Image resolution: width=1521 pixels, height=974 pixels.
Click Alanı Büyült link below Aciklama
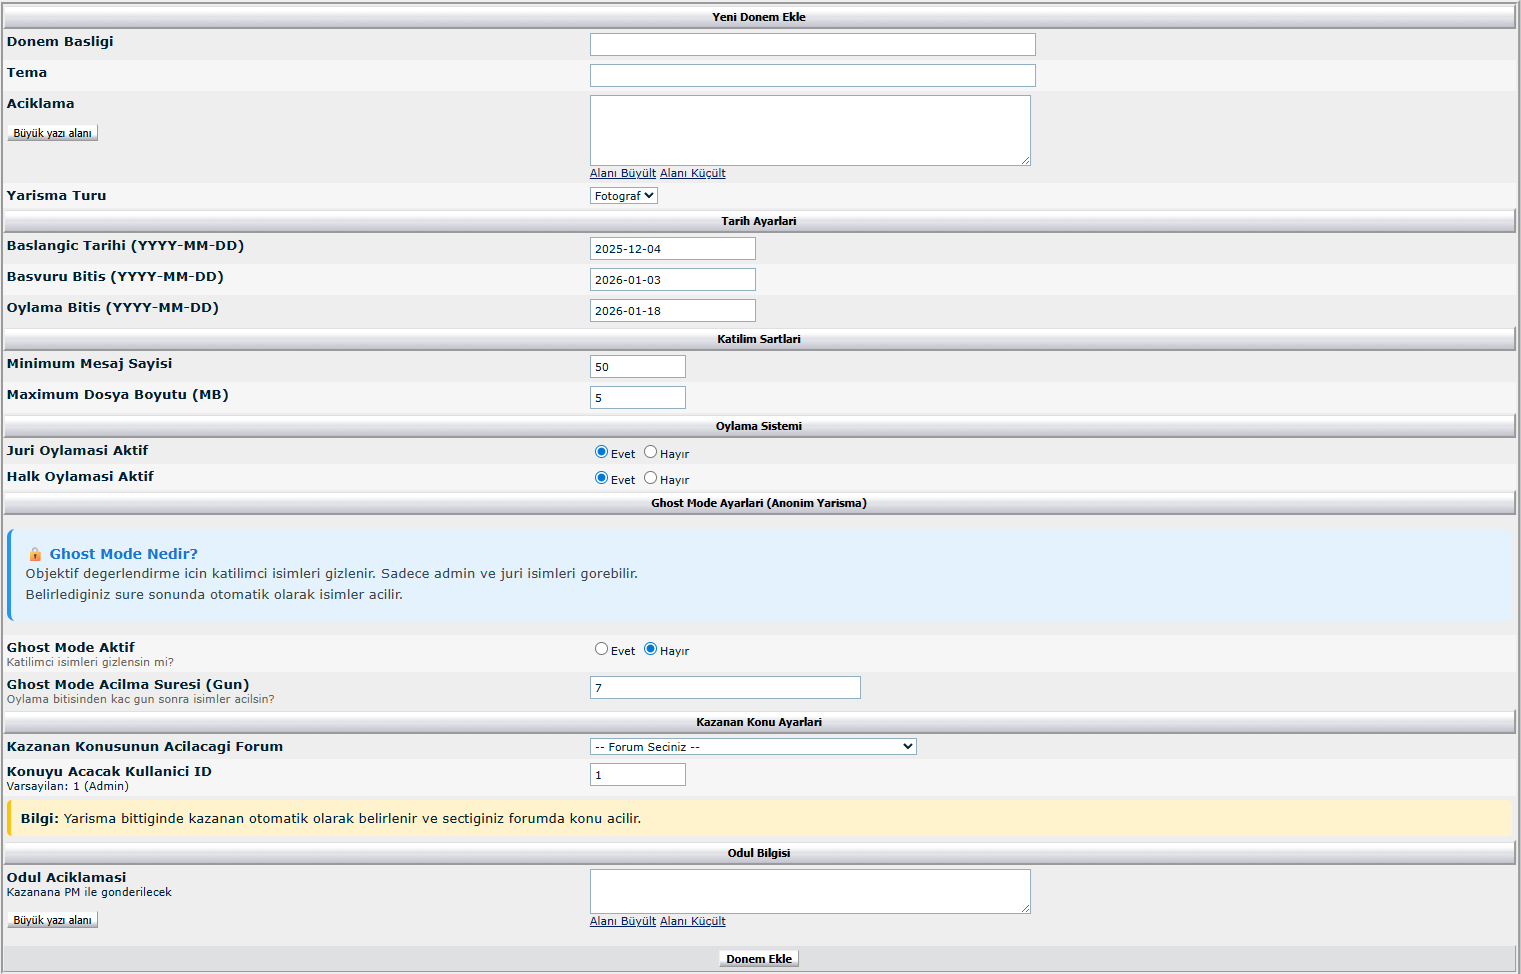[x=622, y=173]
